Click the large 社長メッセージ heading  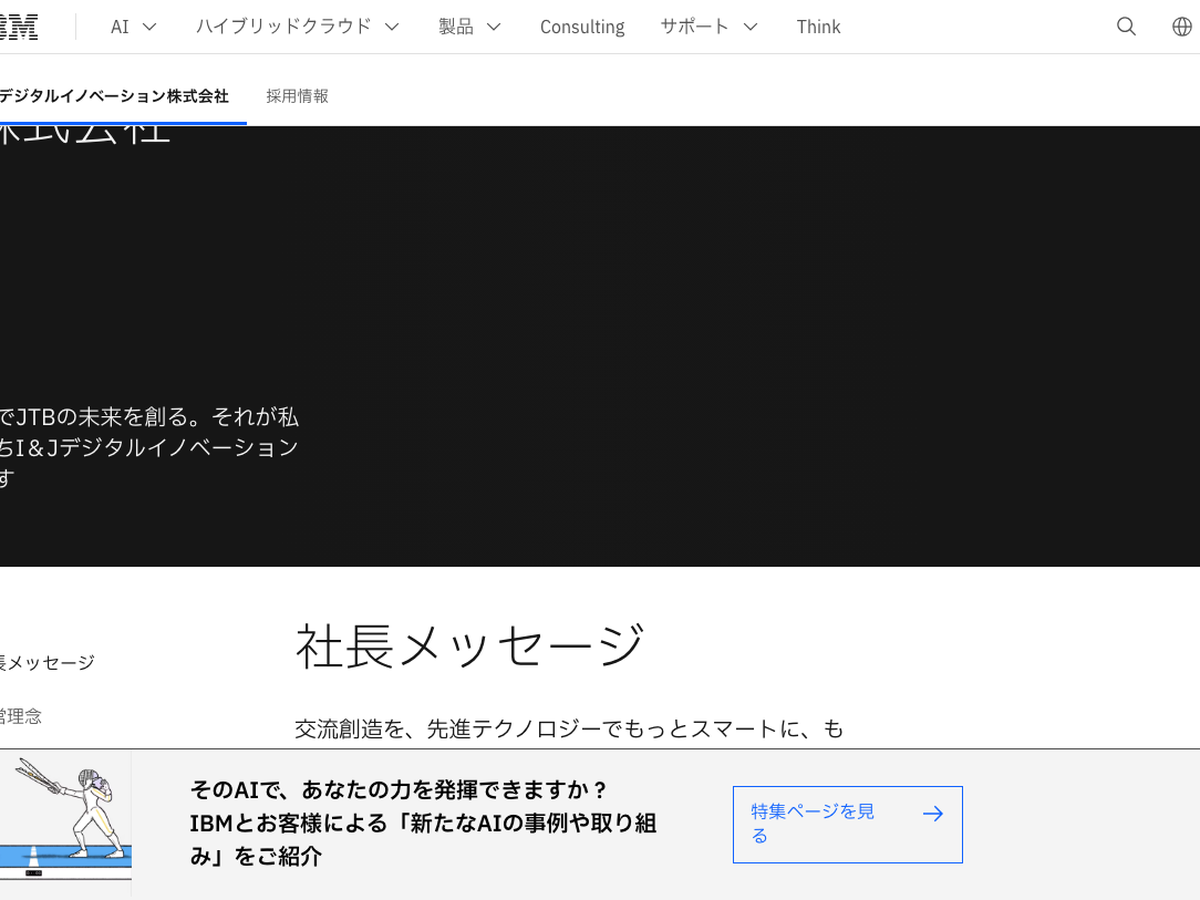[x=470, y=646]
